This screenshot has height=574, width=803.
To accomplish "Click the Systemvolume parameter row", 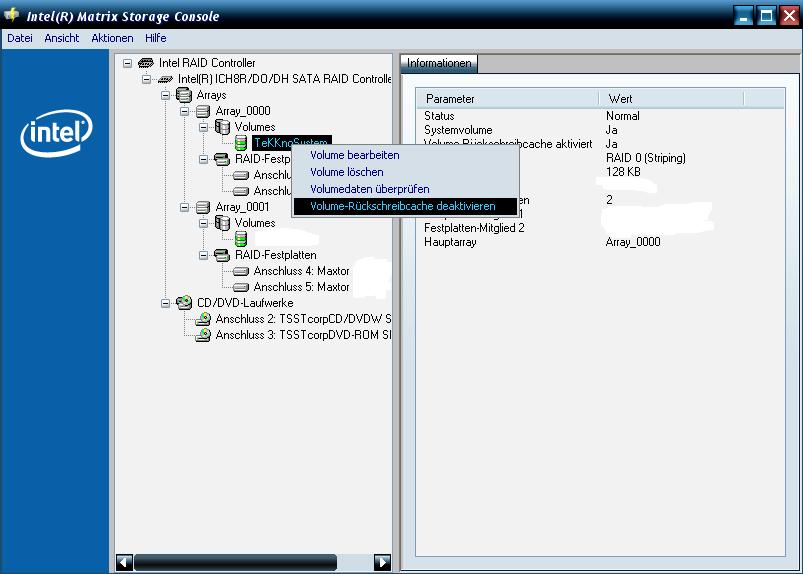I will pyautogui.click(x=600, y=130).
